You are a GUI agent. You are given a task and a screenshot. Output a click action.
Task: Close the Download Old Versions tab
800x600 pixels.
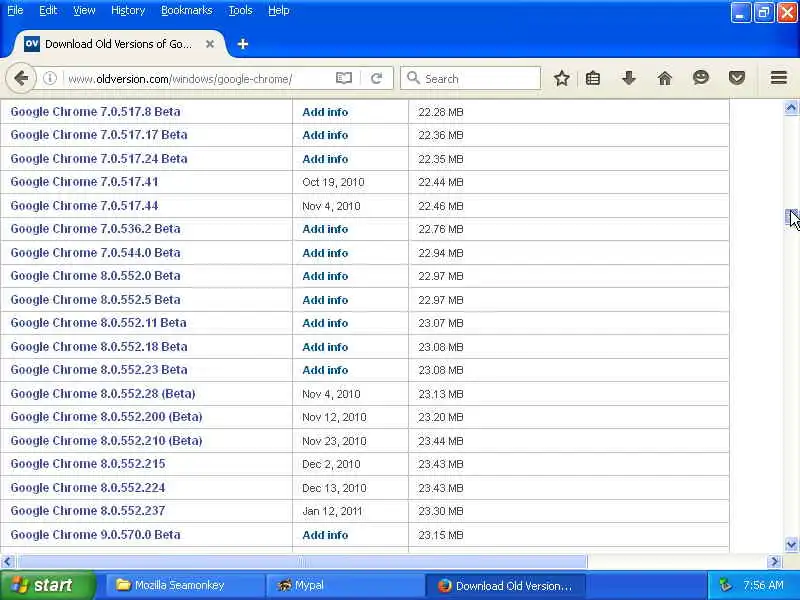pyautogui.click(x=210, y=44)
